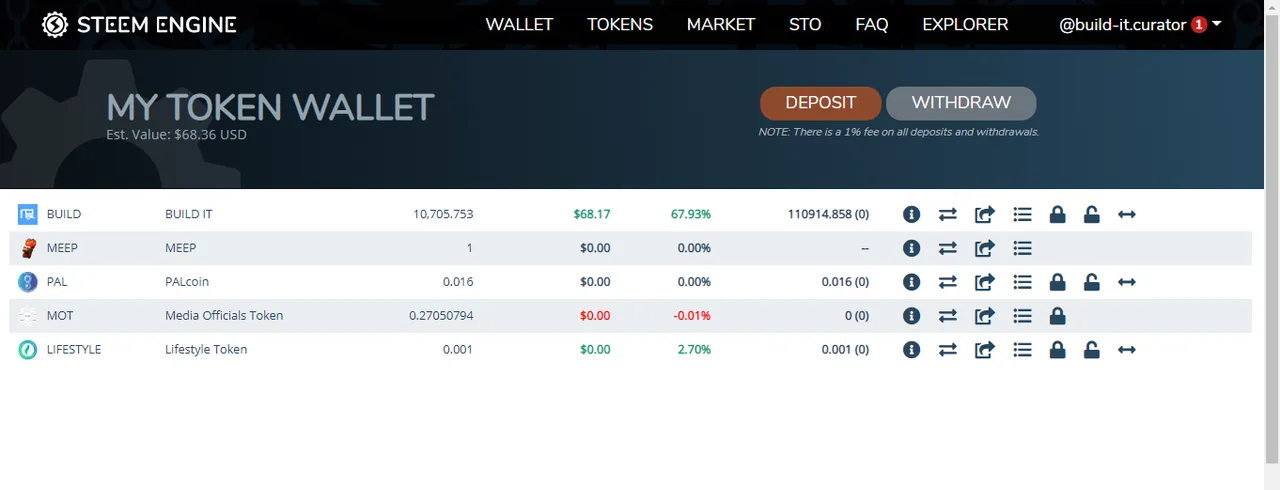Click LIFESTYLE change 2.70%
1280x490 pixels.
[x=694, y=350]
